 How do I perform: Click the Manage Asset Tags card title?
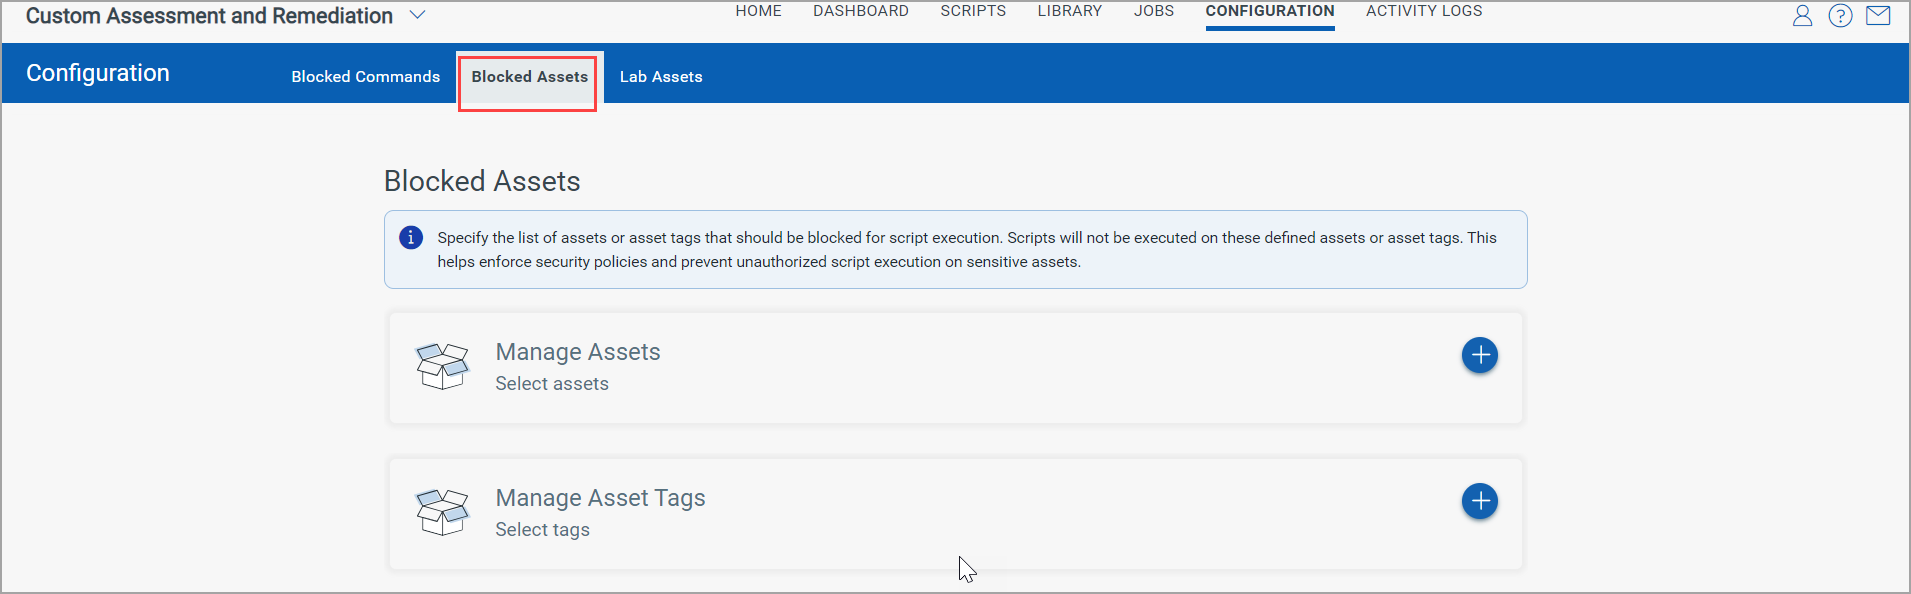pos(600,498)
